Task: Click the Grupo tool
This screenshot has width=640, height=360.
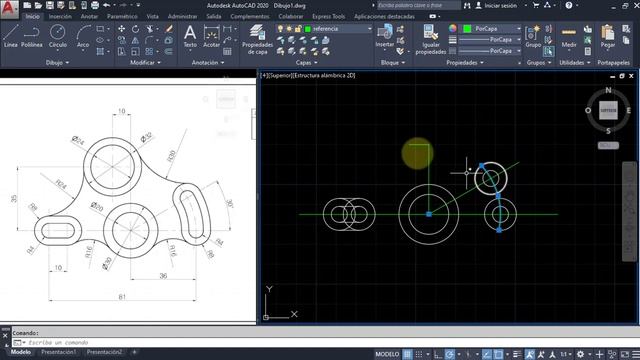Action: [533, 36]
